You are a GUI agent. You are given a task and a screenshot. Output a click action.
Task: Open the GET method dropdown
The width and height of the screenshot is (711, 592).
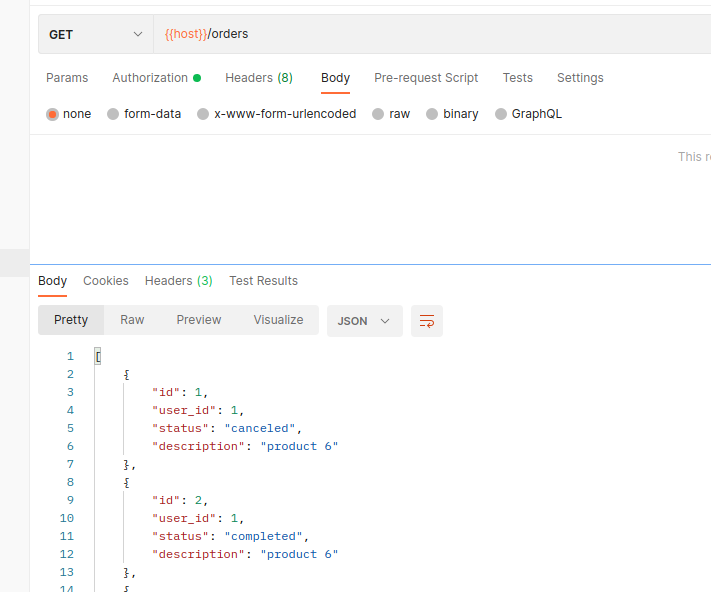96,34
